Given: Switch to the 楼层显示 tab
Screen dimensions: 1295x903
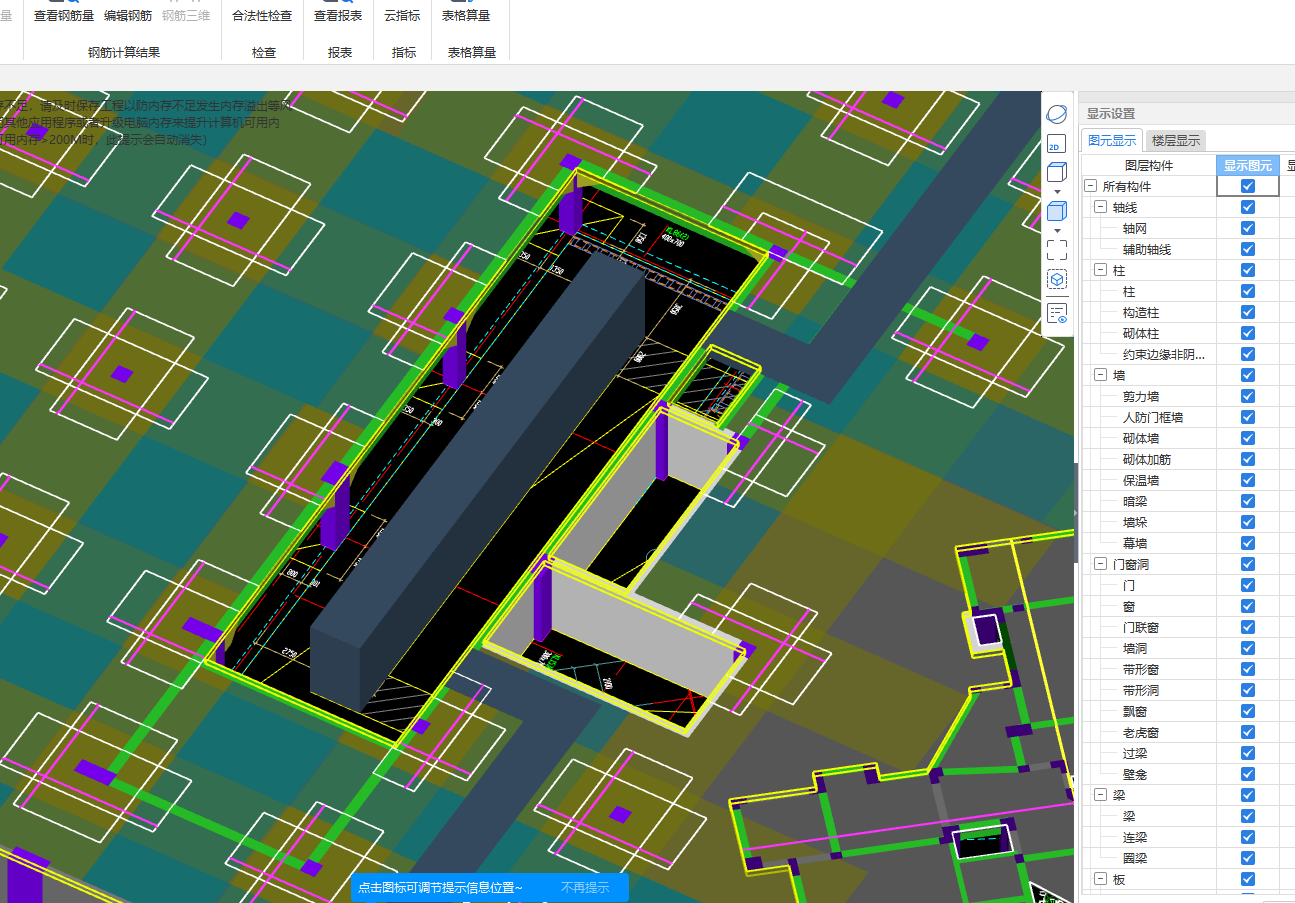Looking at the screenshot, I should click(x=1175, y=141).
